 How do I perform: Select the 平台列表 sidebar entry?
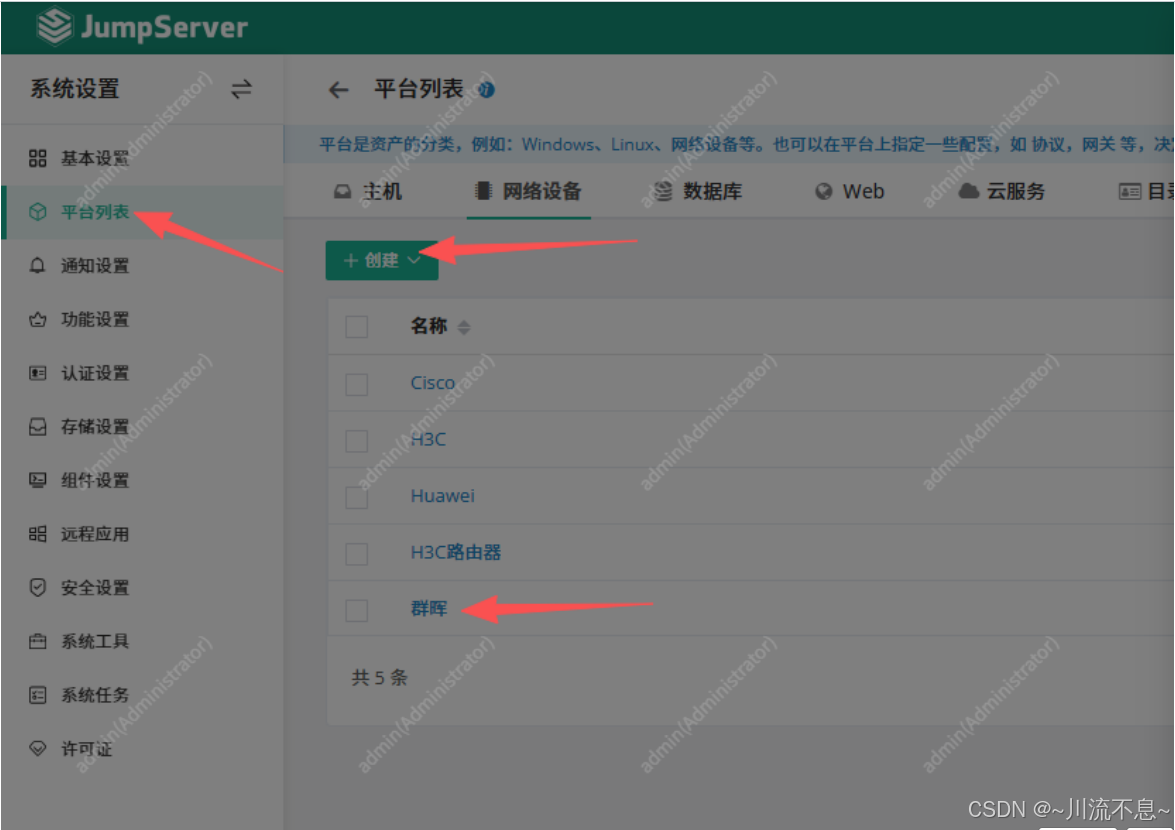(142, 212)
